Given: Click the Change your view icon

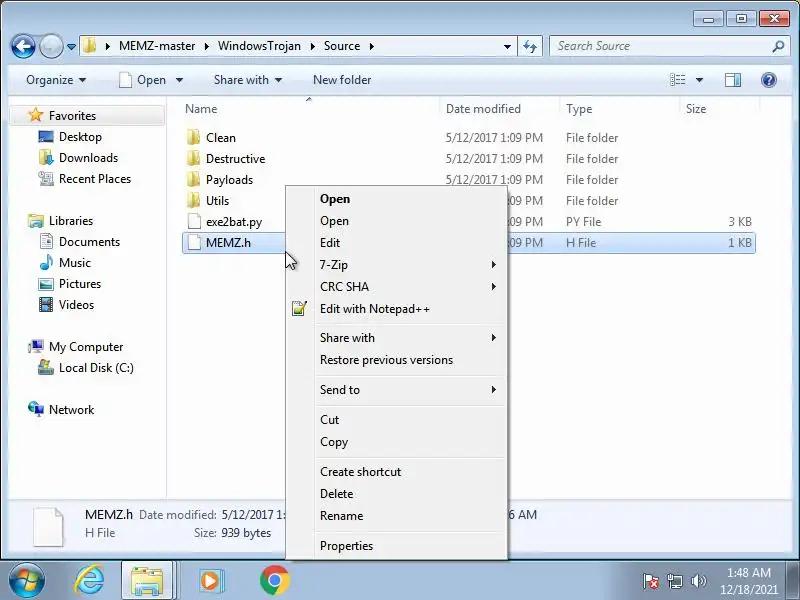Looking at the screenshot, I should click(678, 80).
